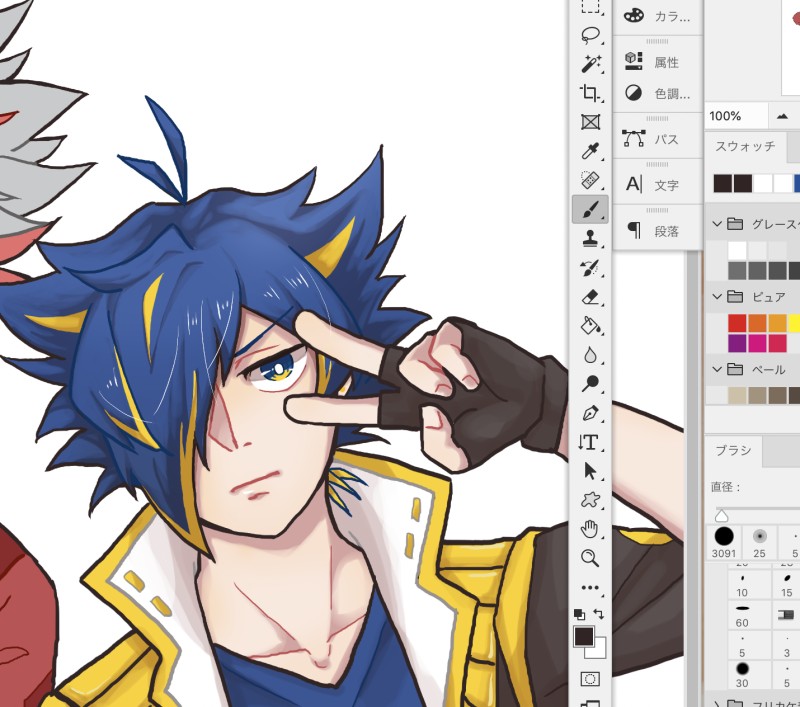
Task: Pick the purple swatch in ピュア group
Action: 737,343
